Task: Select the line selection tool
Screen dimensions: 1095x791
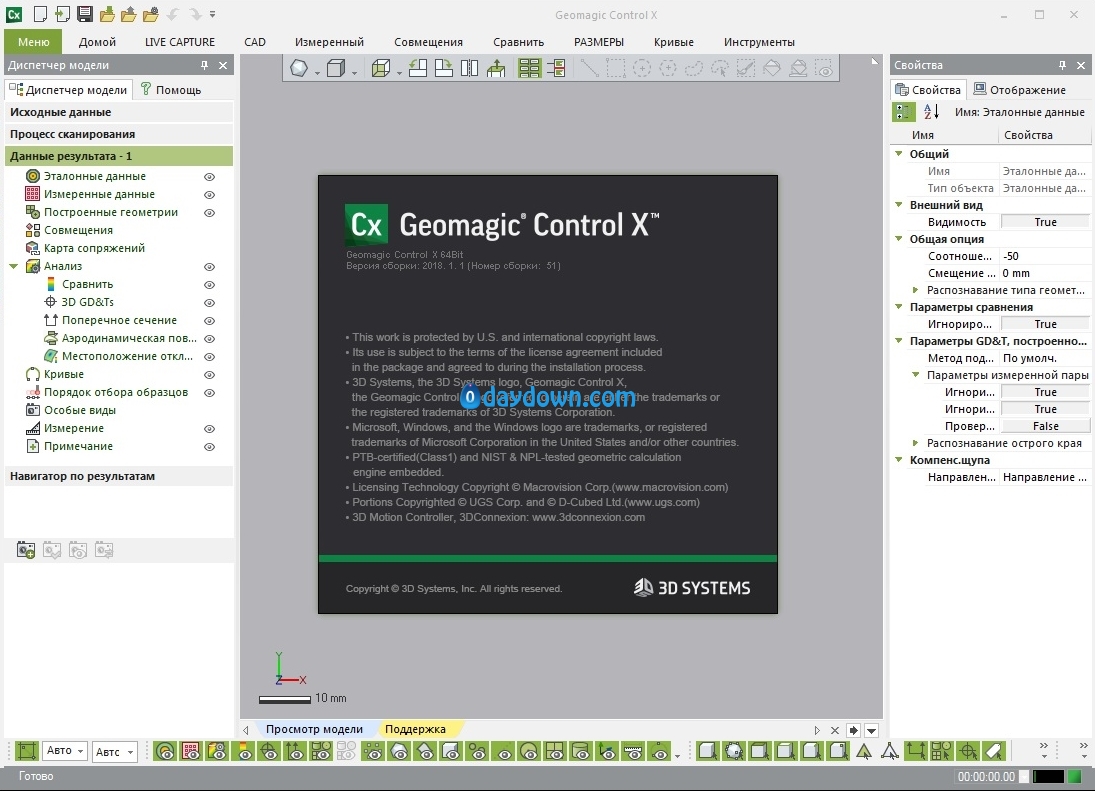Action: [x=589, y=68]
